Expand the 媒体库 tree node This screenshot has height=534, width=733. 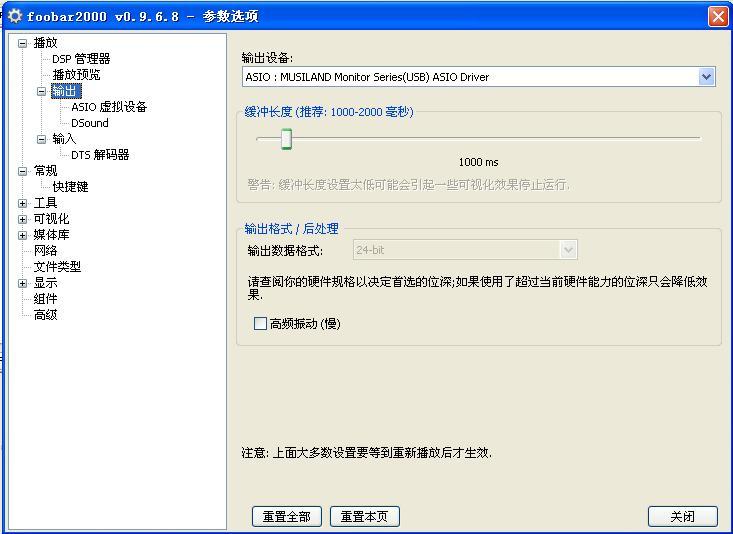point(22,235)
